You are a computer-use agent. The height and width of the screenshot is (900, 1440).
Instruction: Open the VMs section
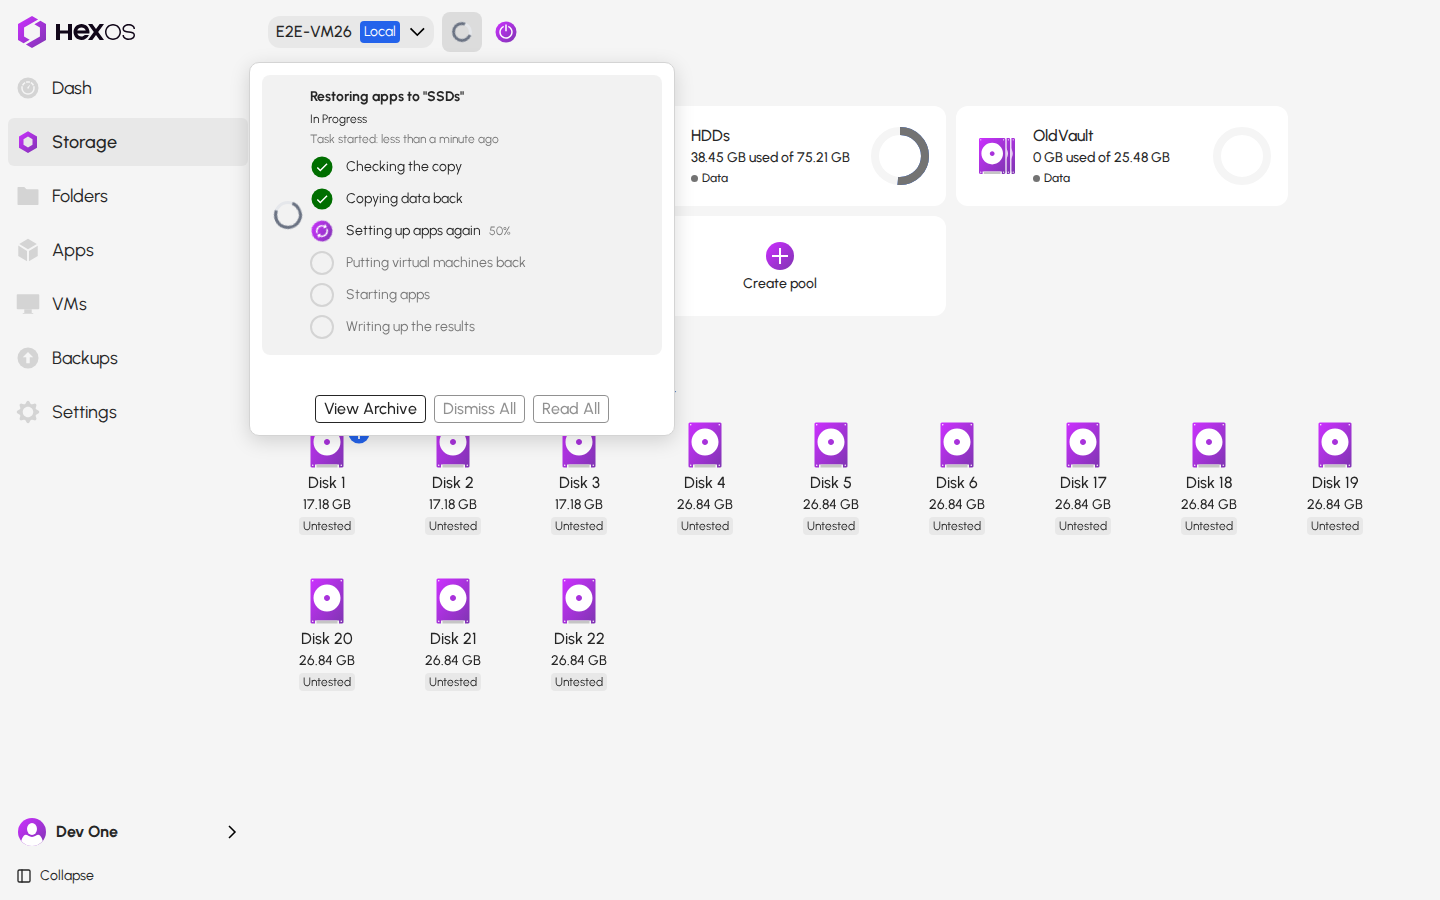point(128,304)
